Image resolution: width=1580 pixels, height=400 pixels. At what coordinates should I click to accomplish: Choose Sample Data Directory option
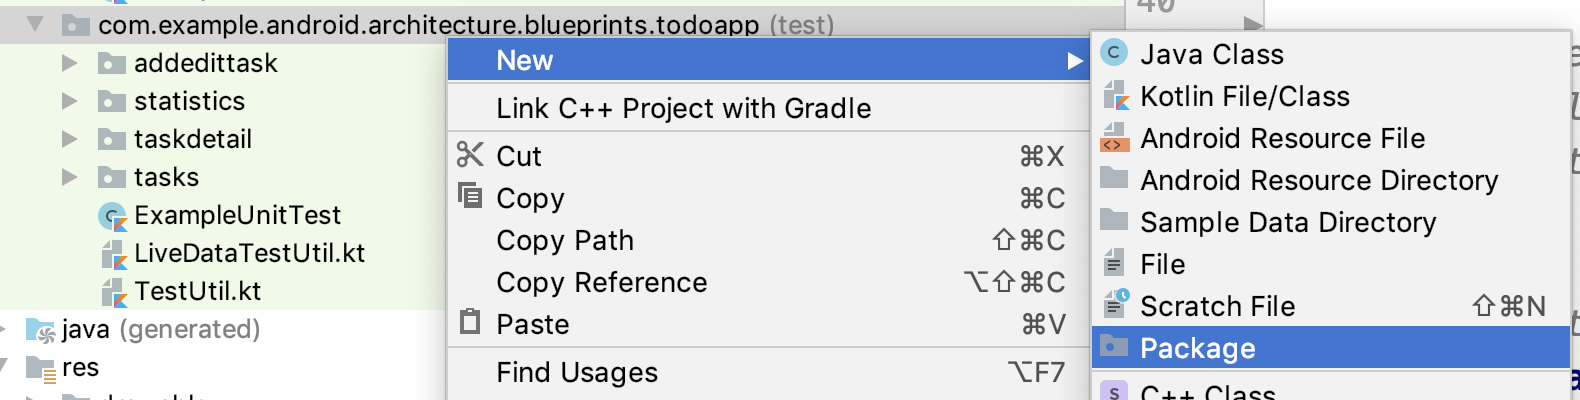point(1288,222)
